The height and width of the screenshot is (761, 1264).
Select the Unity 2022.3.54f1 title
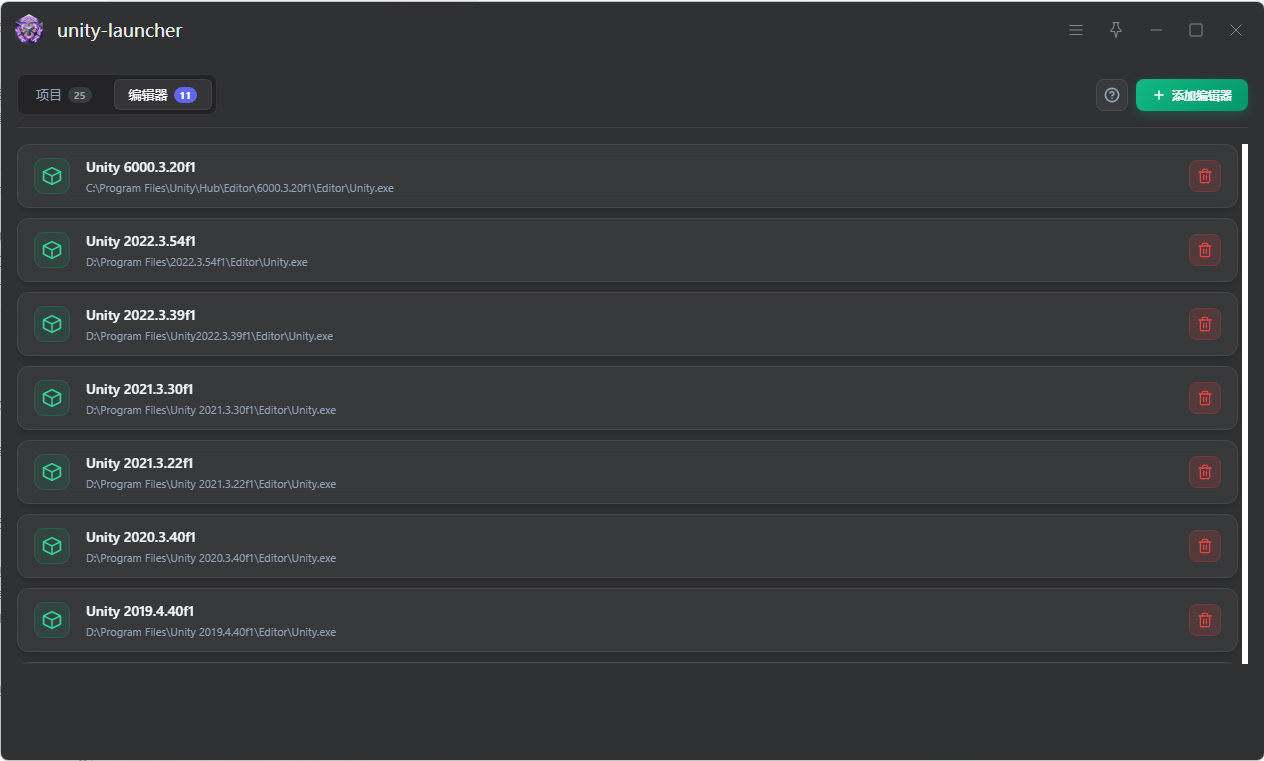tap(140, 241)
